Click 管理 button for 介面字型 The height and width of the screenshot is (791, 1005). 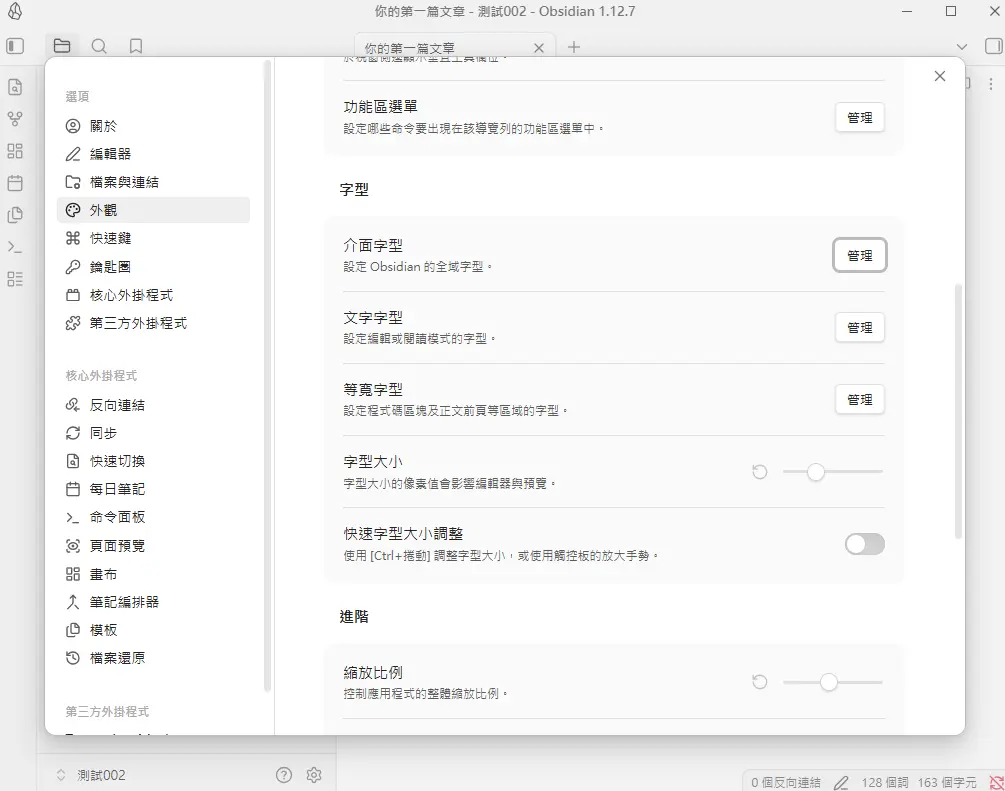tap(859, 256)
